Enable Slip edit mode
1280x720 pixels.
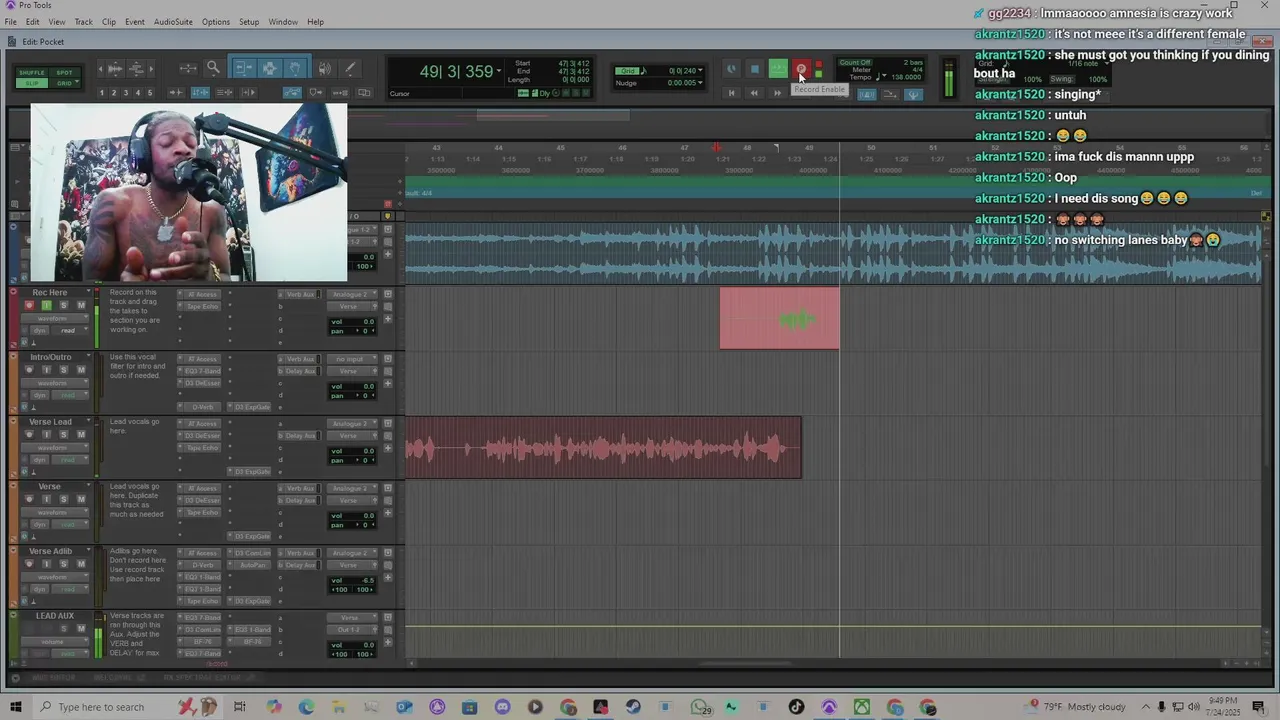coord(32,83)
